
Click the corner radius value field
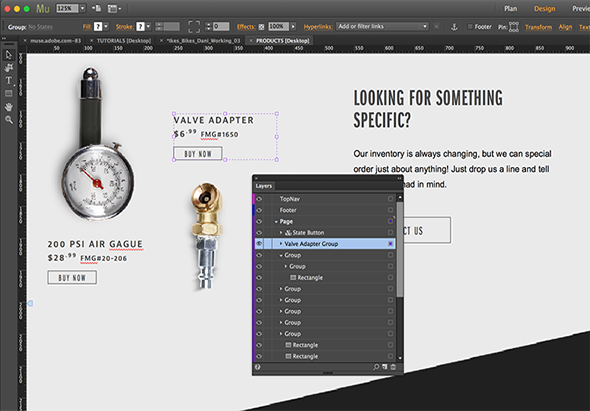pyautogui.click(x=221, y=26)
